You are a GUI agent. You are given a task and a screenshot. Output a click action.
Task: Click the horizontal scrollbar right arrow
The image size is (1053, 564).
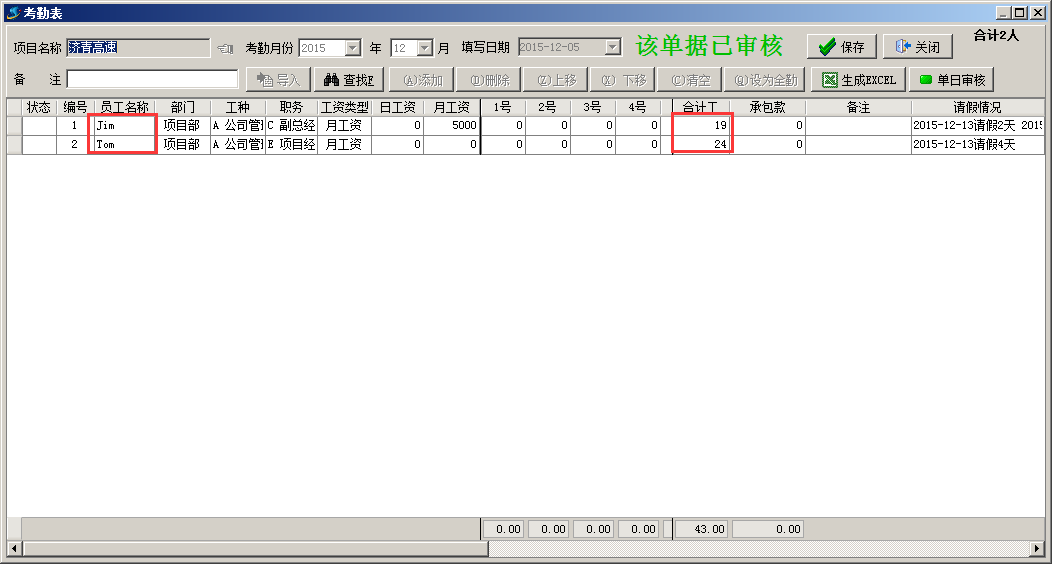click(x=1037, y=549)
